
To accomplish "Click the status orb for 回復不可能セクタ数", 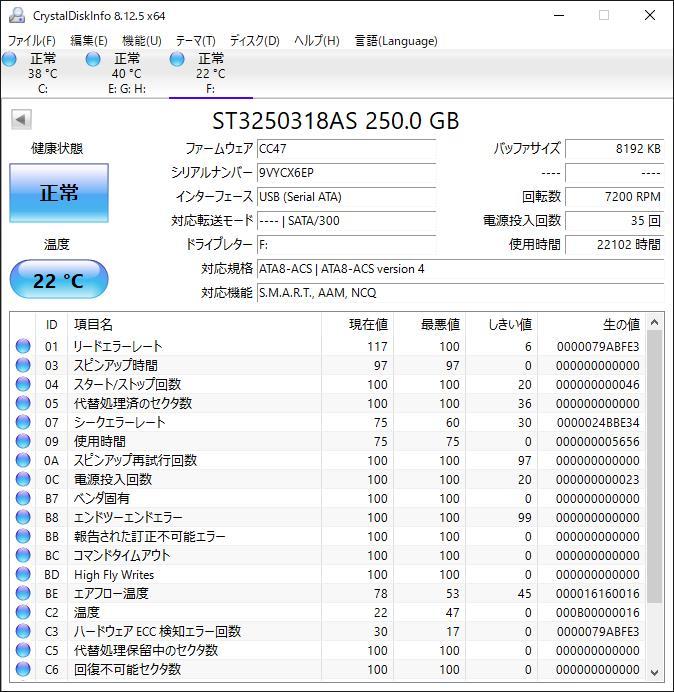I will (x=23, y=669).
